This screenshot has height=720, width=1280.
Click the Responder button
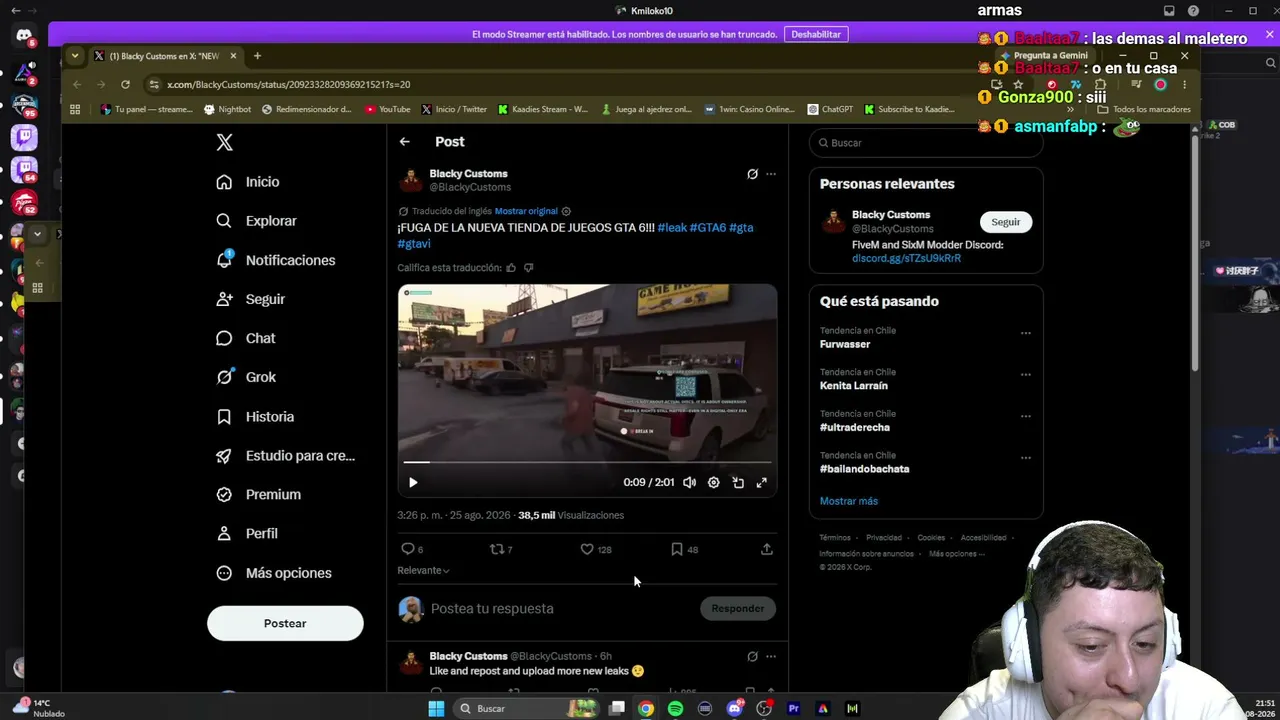pyautogui.click(x=738, y=608)
